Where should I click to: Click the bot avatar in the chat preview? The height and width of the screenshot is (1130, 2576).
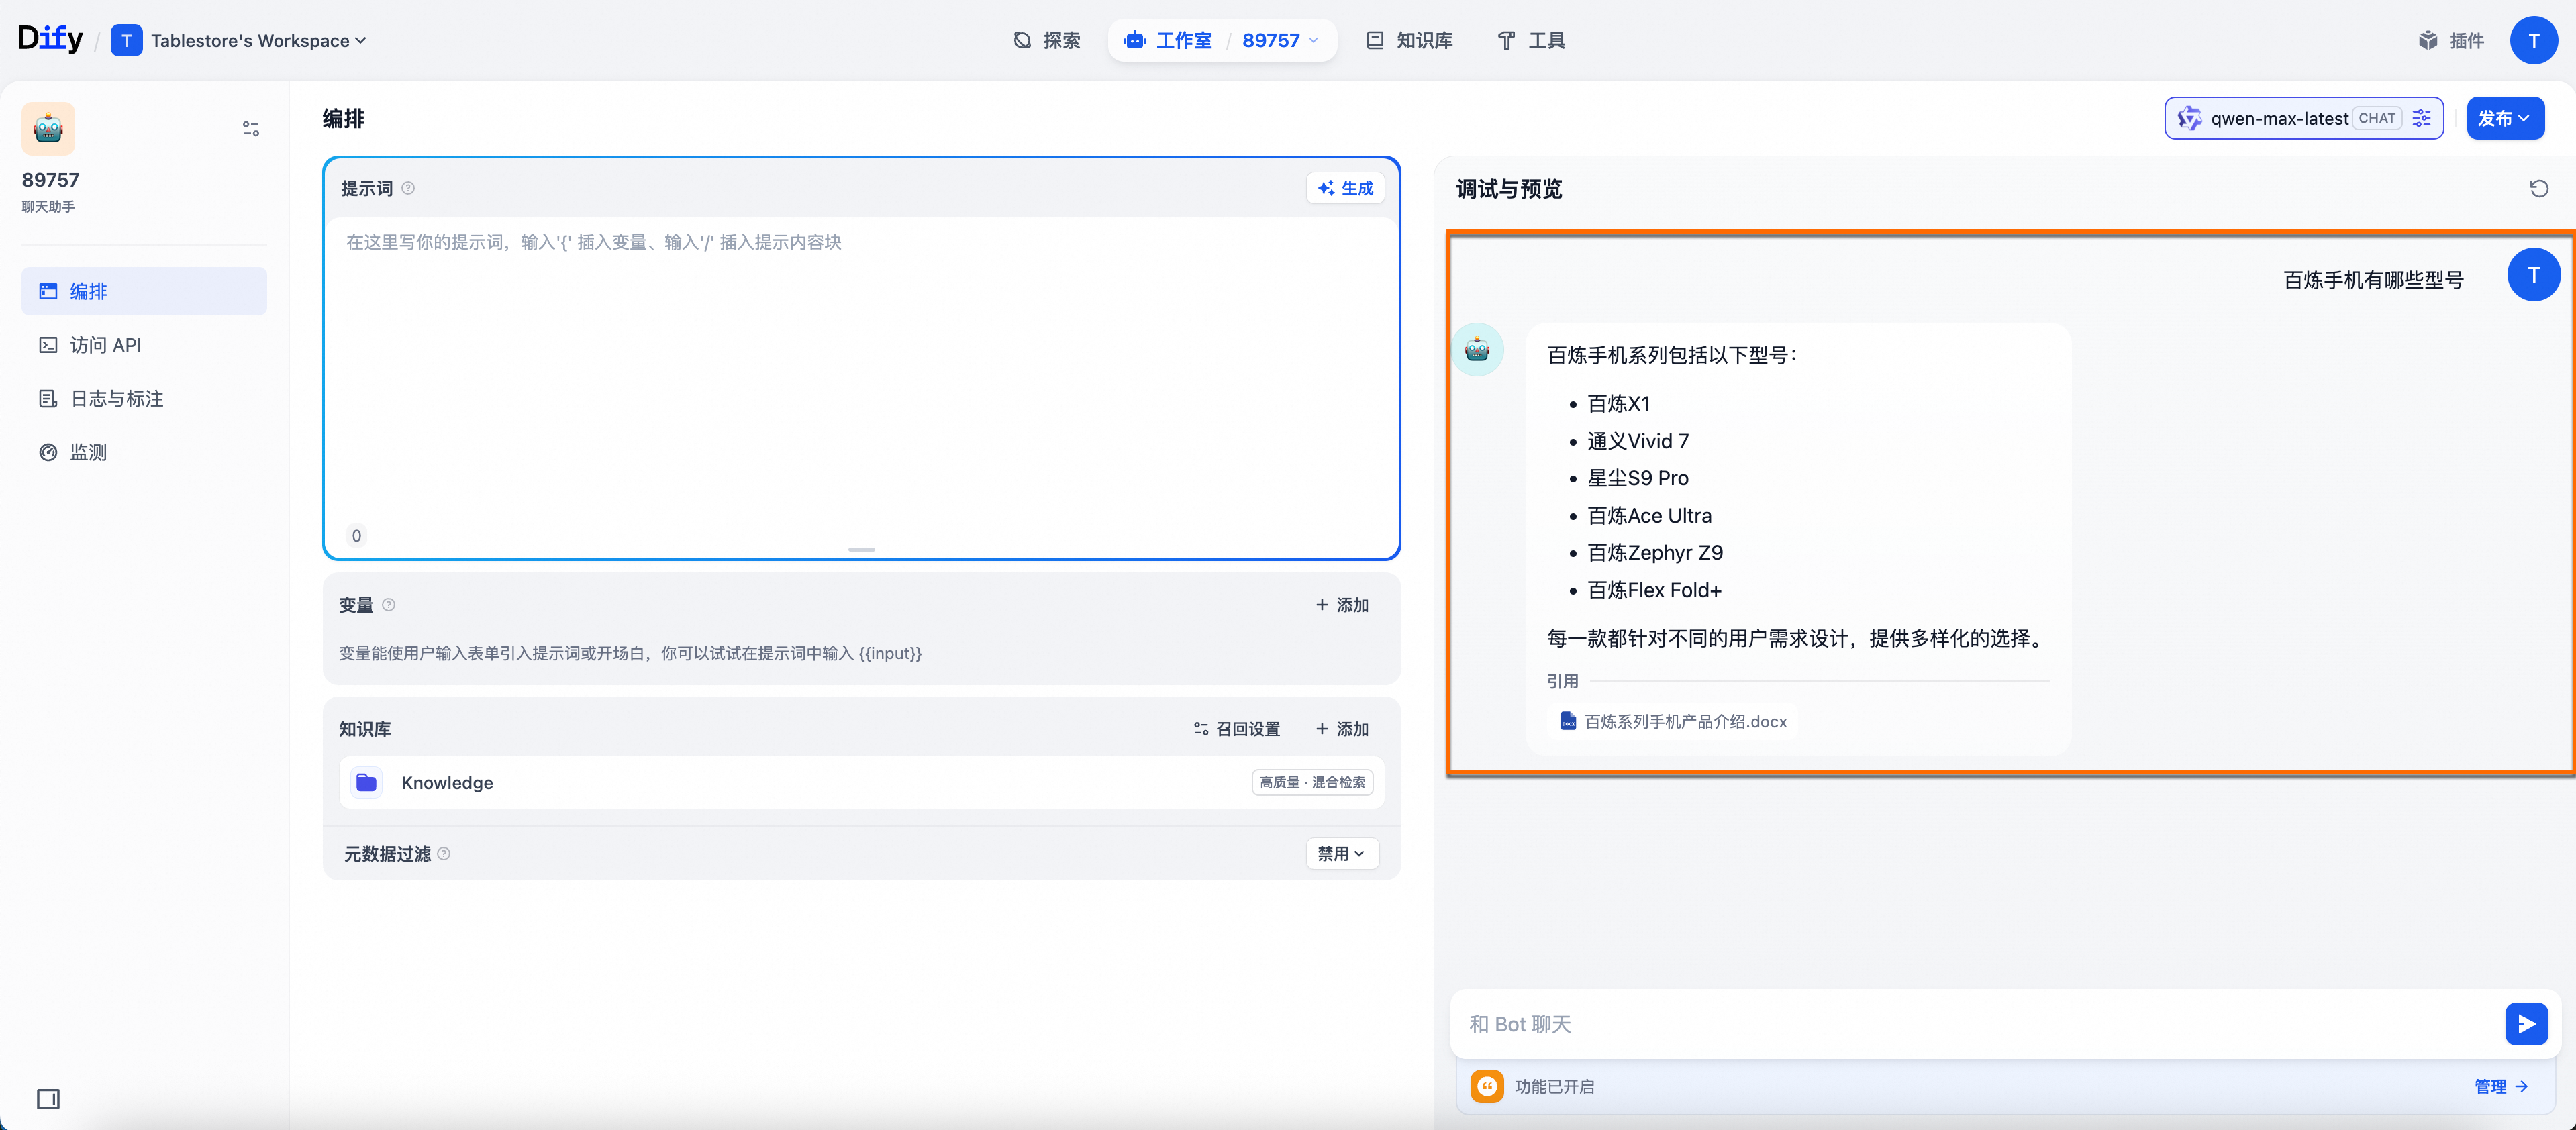pos(1477,350)
